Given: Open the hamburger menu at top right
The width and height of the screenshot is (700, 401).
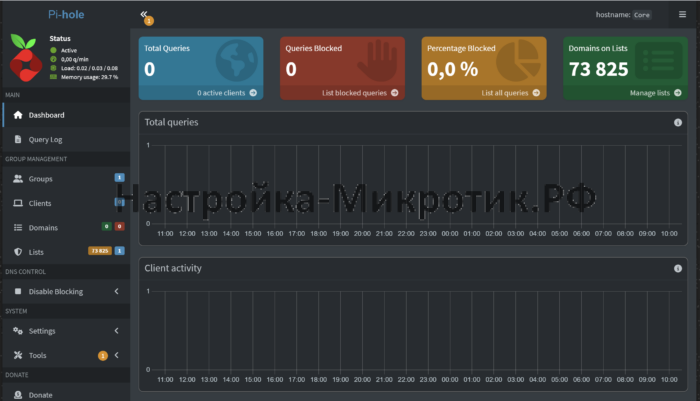Looking at the screenshot, I should tap(682, 15).
